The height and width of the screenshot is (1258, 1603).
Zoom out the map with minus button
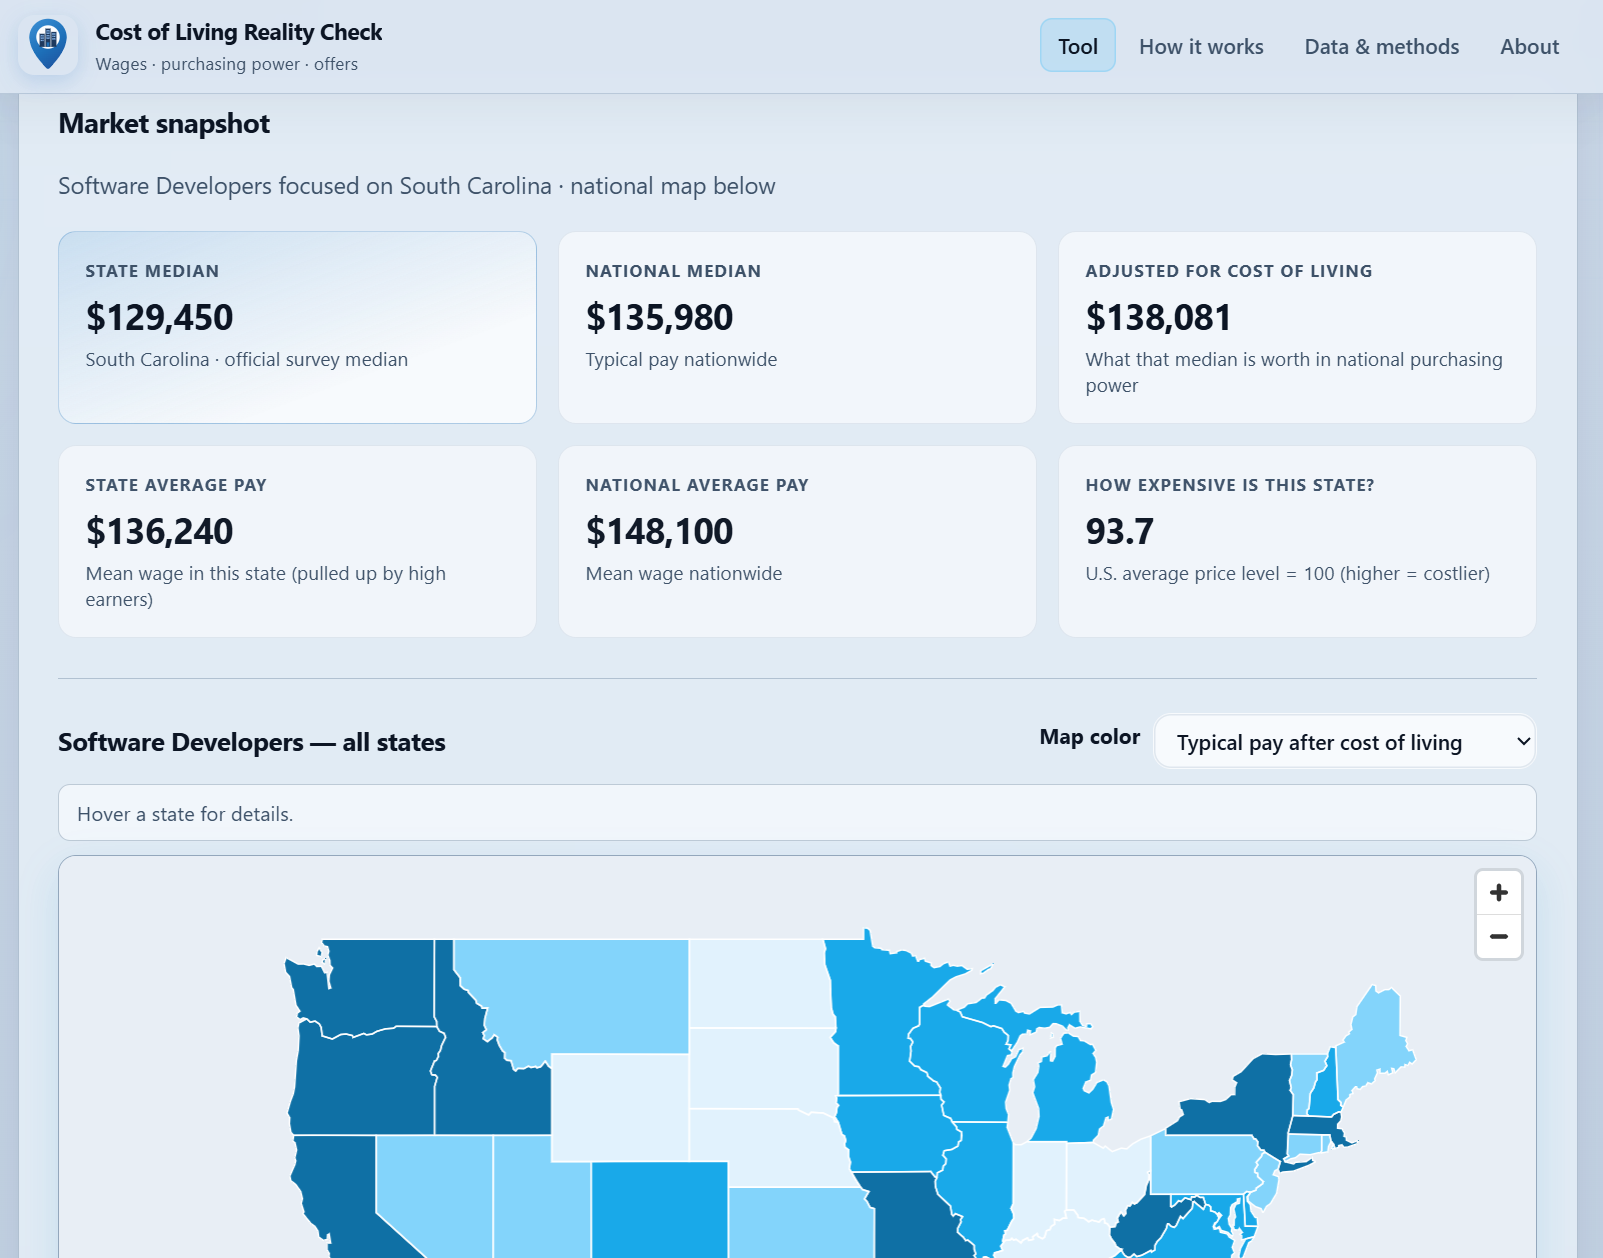pos(1498,937)
